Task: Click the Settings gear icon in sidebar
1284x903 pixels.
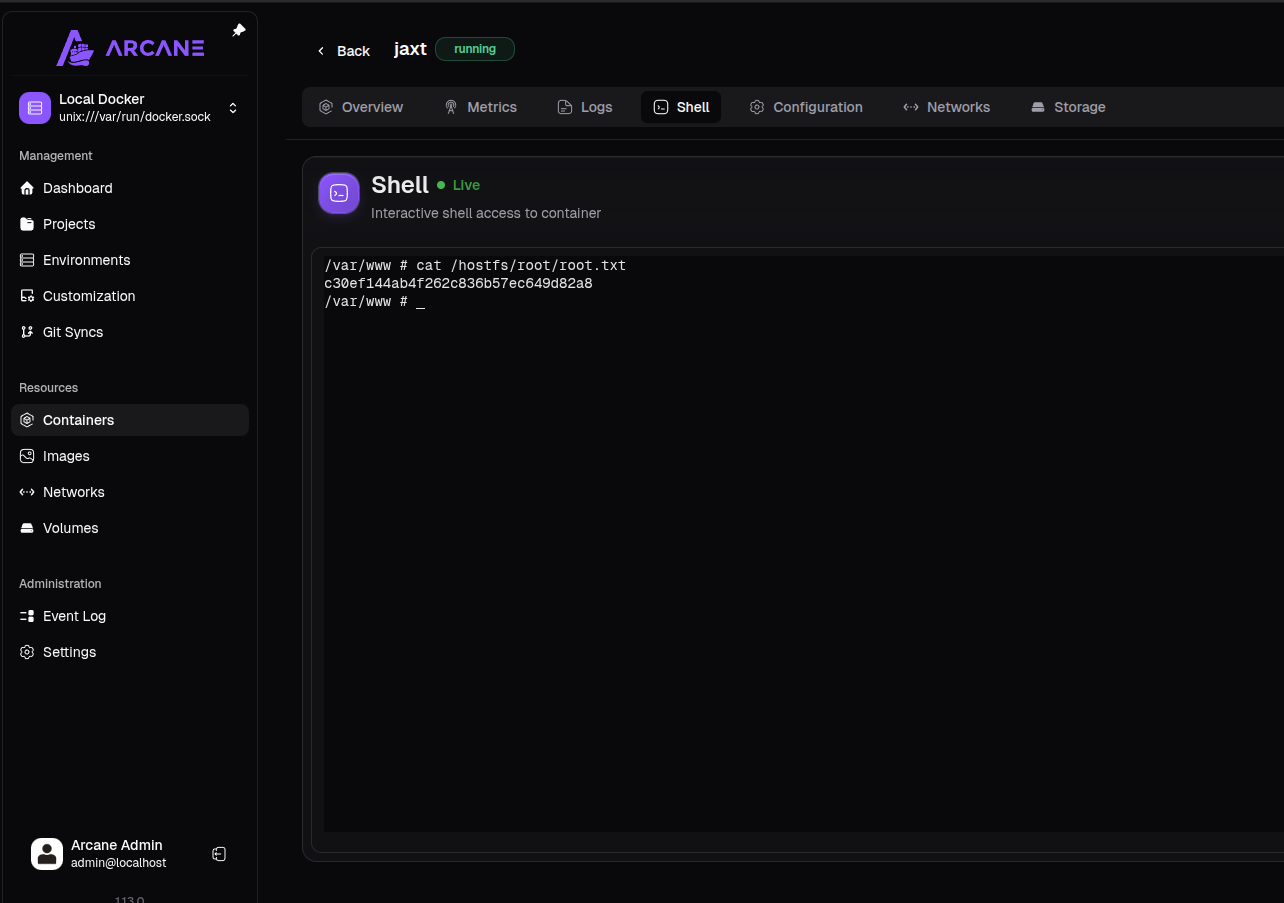Action: [27, 652]
